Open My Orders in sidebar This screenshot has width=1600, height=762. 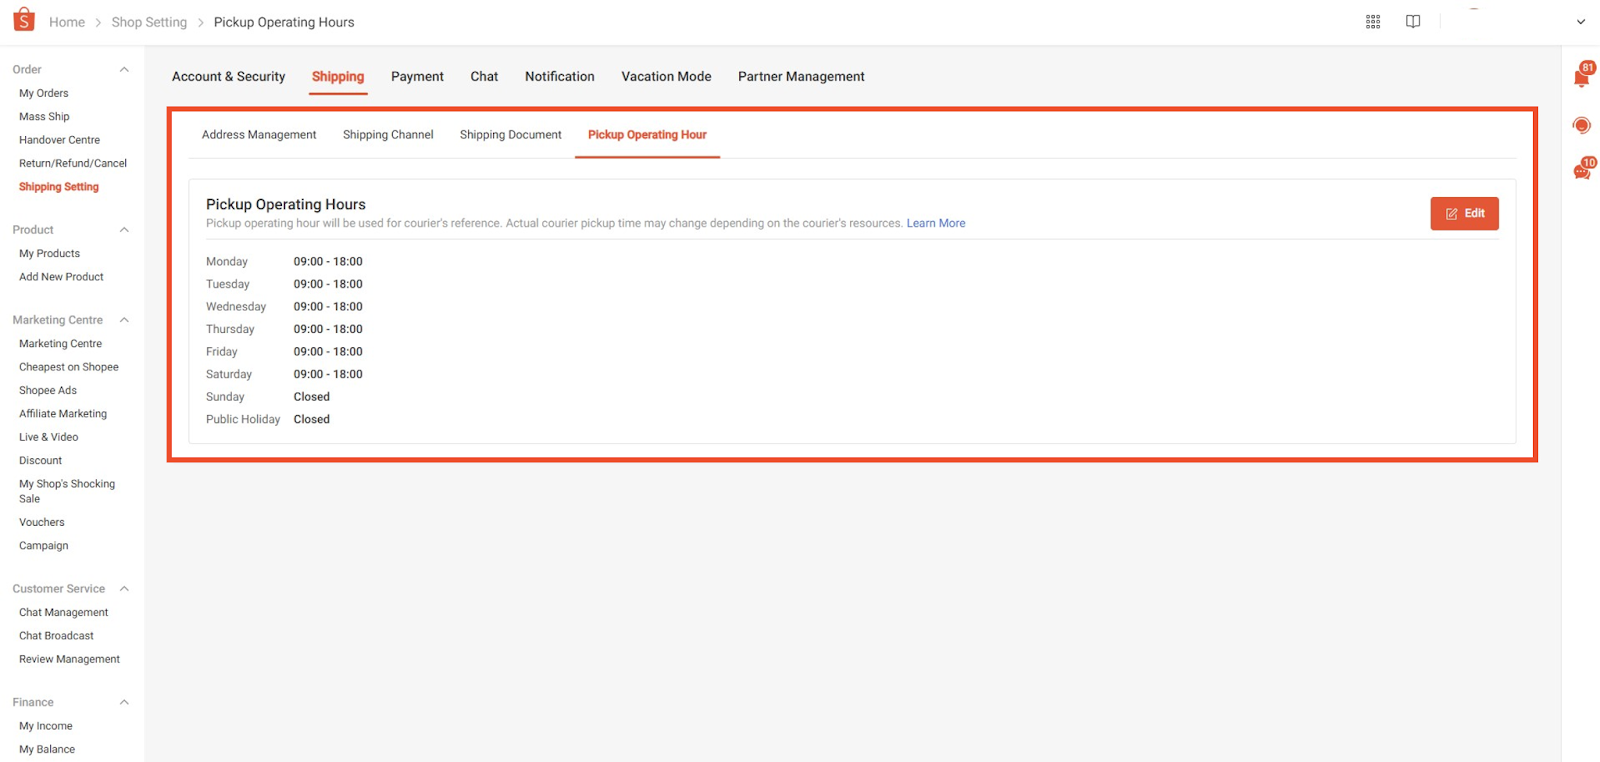(x=44, y=94)
